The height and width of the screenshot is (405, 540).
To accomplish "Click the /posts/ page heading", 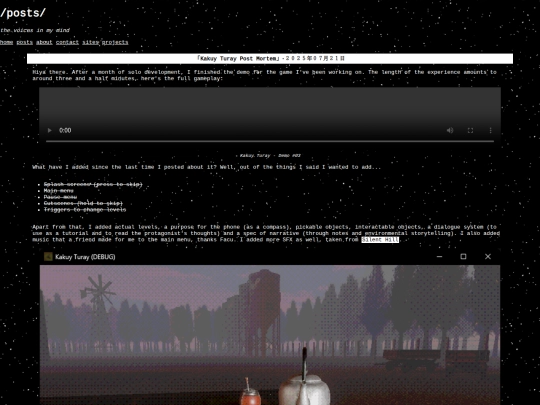I will 23,13.
